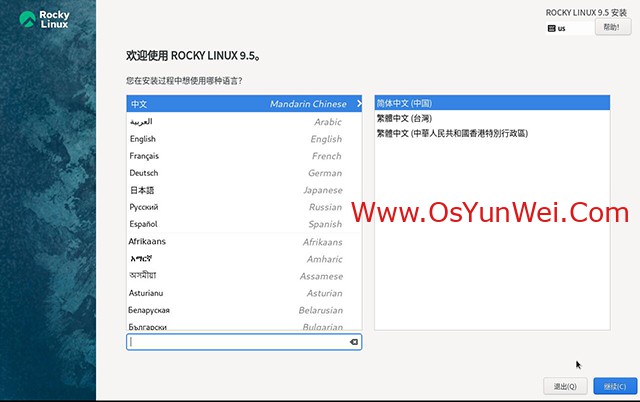Screen dimensions: 640x402
Task: Click the 继续(C) continue button
Action: tap(615, 386)
